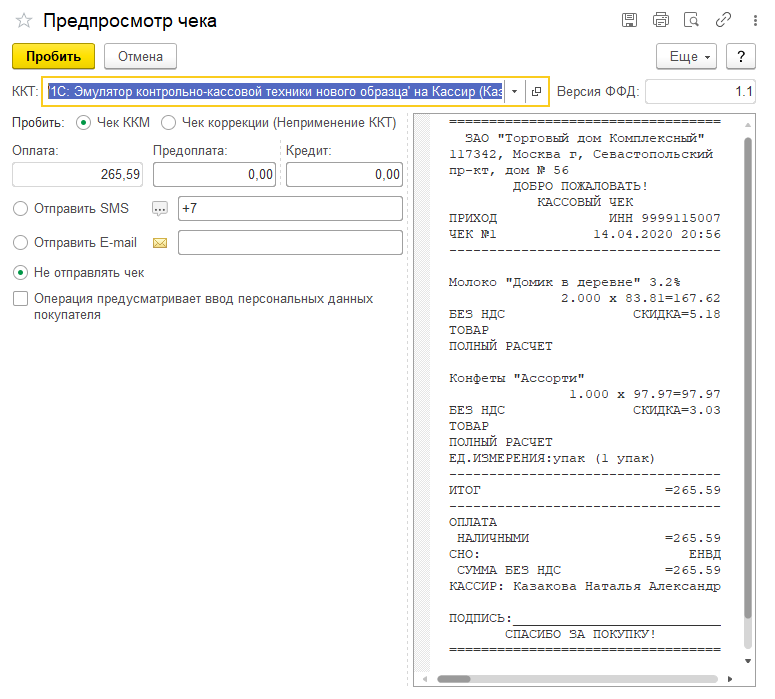Click the ДОБРО ПОЖАЛОВАТЬ! line
The width and height of the screenshot is (775, 699).
click(x=580, y=186)
